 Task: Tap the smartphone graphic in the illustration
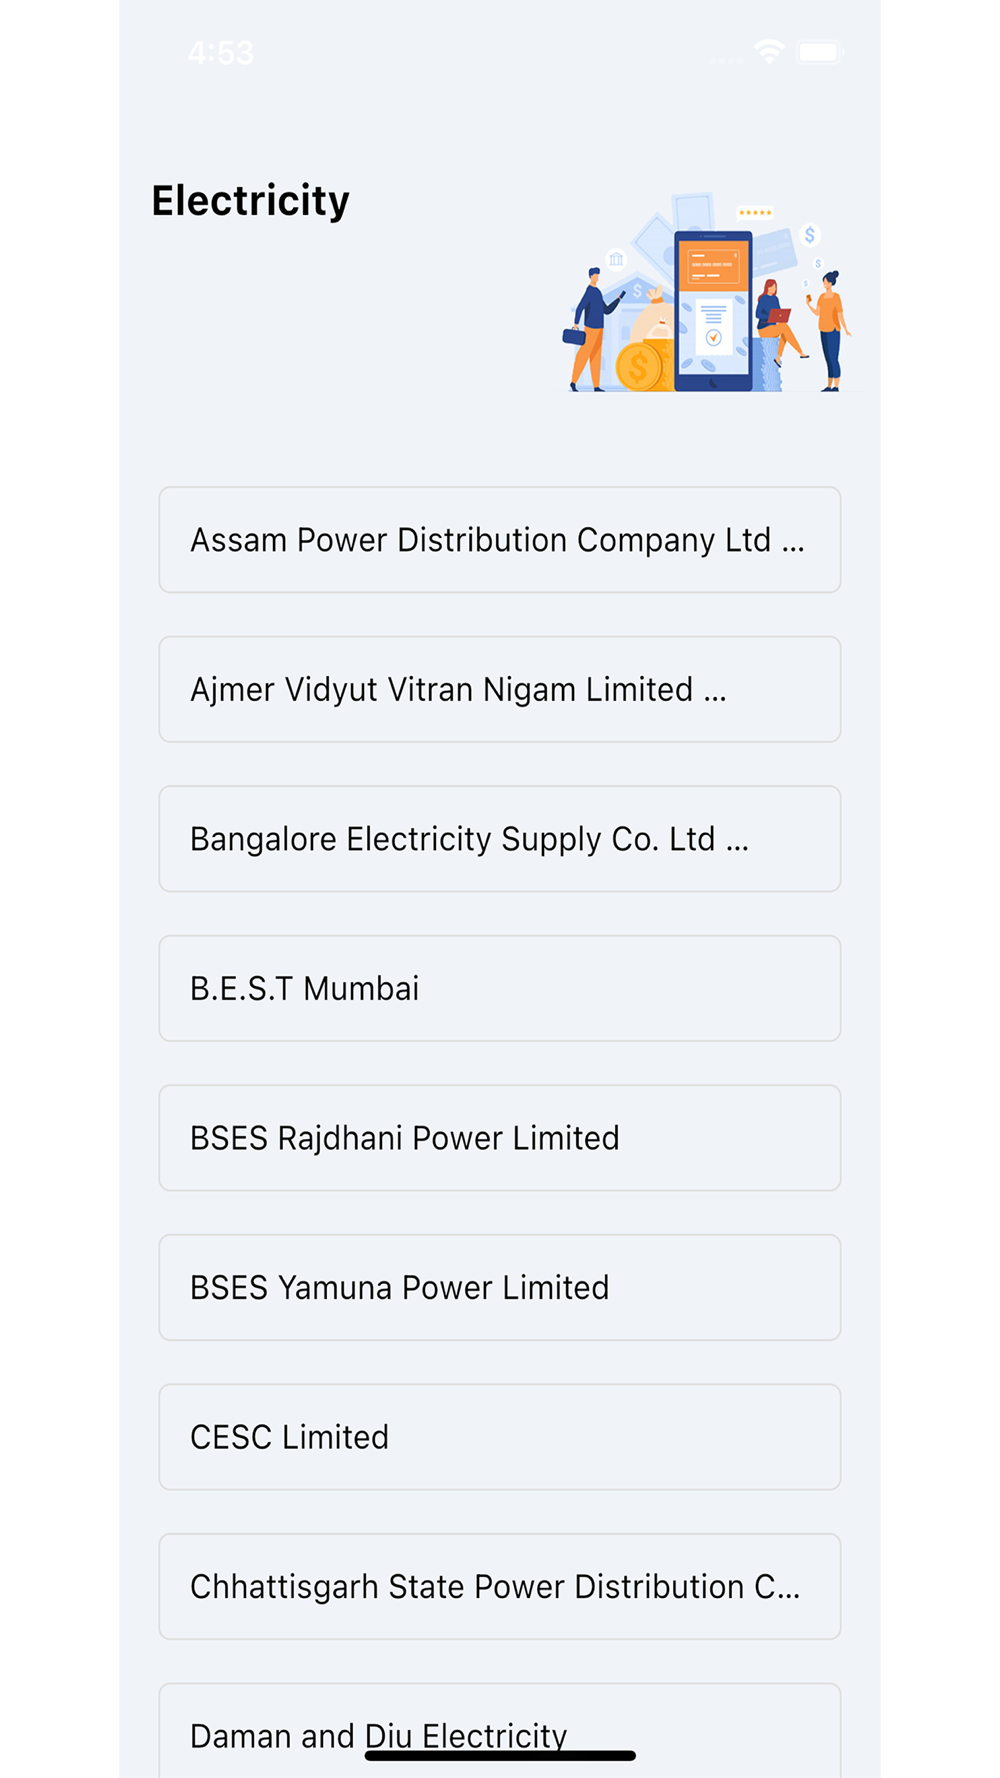click(713, 311)
